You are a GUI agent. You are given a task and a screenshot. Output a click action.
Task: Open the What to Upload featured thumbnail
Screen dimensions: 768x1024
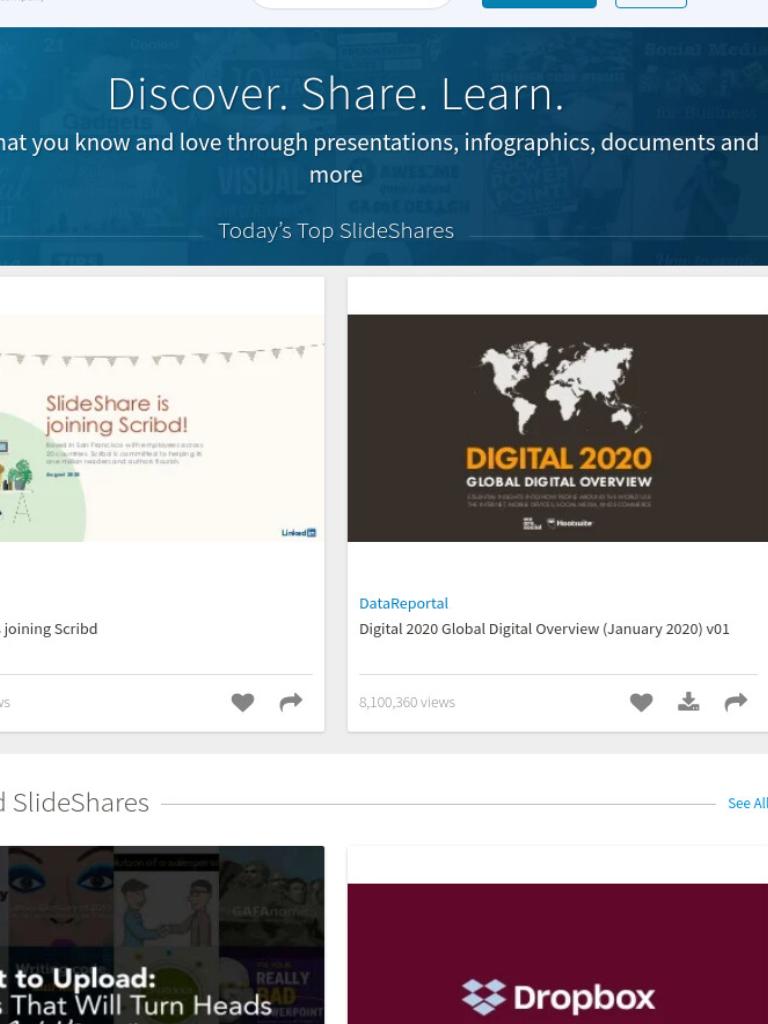point(162,935)
